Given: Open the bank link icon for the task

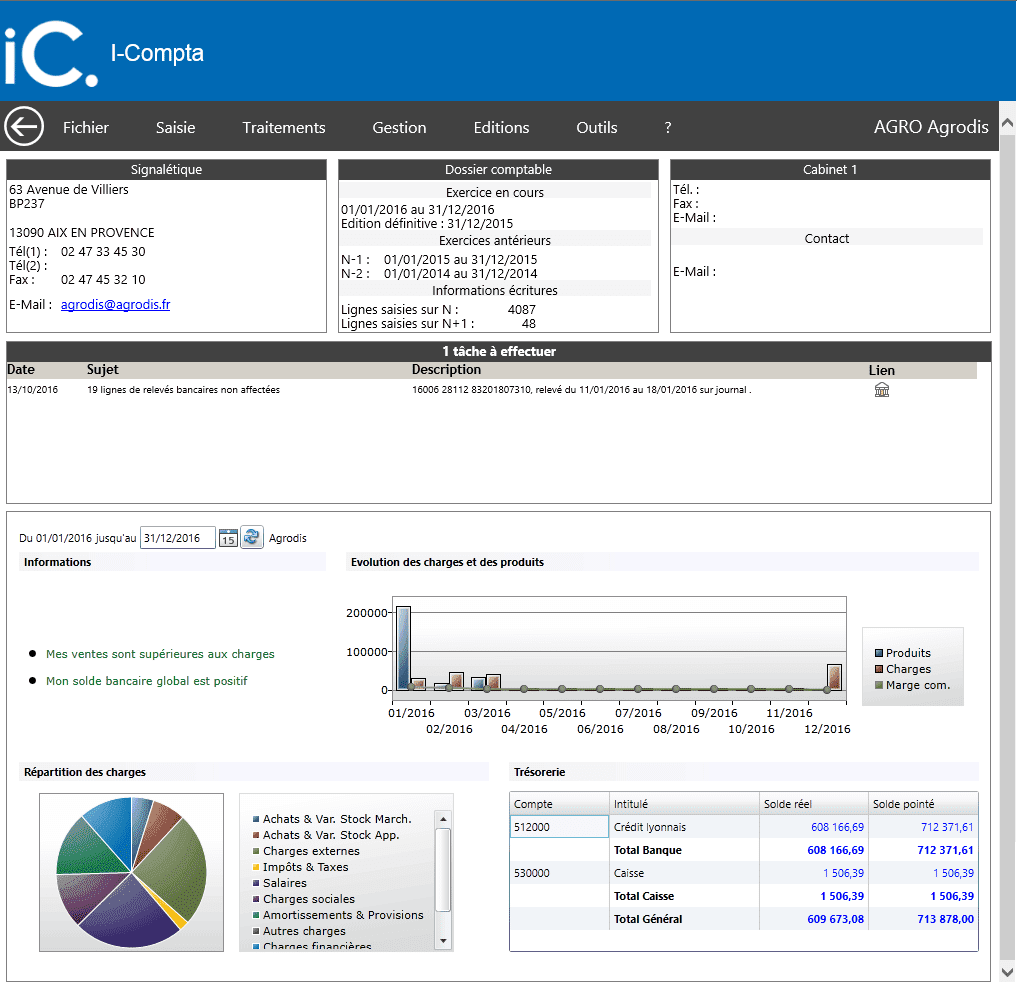Looking at the screenshot, I should click(x=881, y=390).
